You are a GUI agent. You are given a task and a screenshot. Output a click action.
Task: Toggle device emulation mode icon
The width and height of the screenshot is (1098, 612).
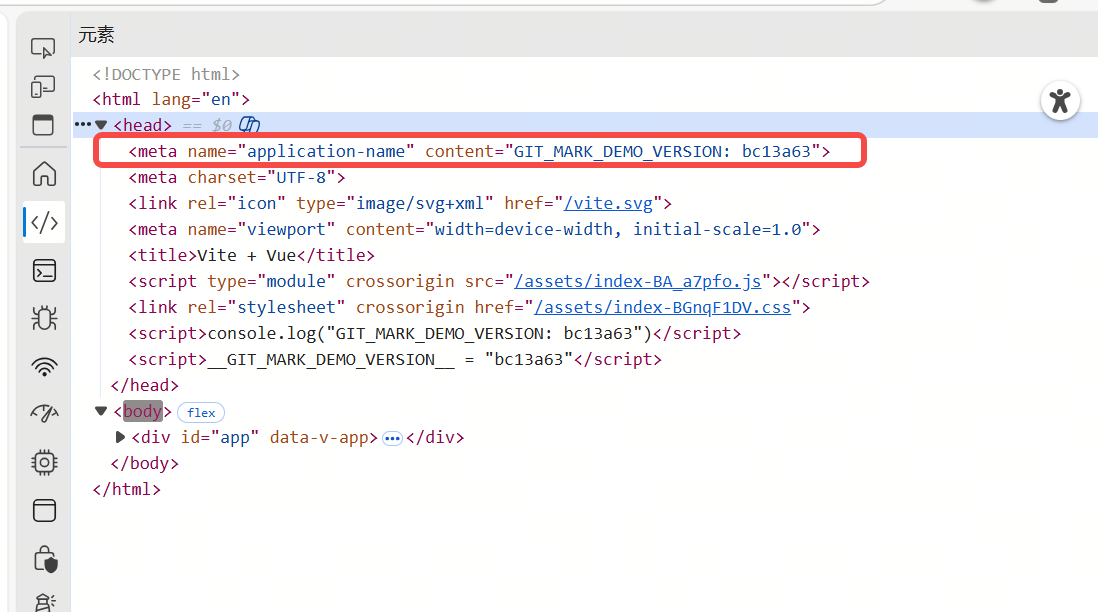[43, 87]
